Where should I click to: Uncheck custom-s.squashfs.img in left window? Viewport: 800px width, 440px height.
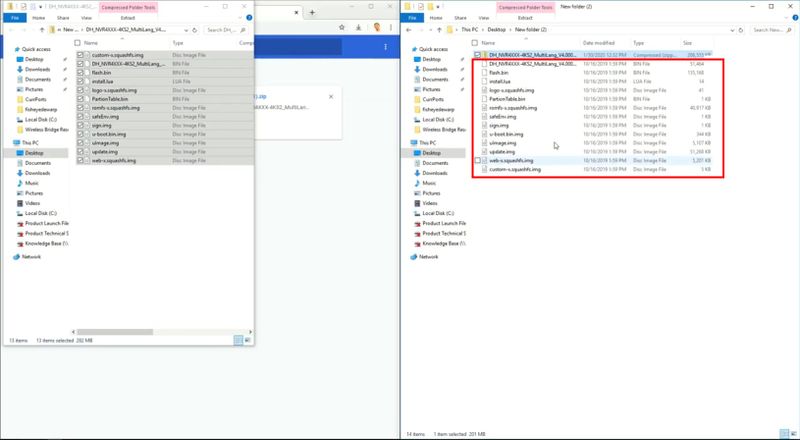(80, 55)
